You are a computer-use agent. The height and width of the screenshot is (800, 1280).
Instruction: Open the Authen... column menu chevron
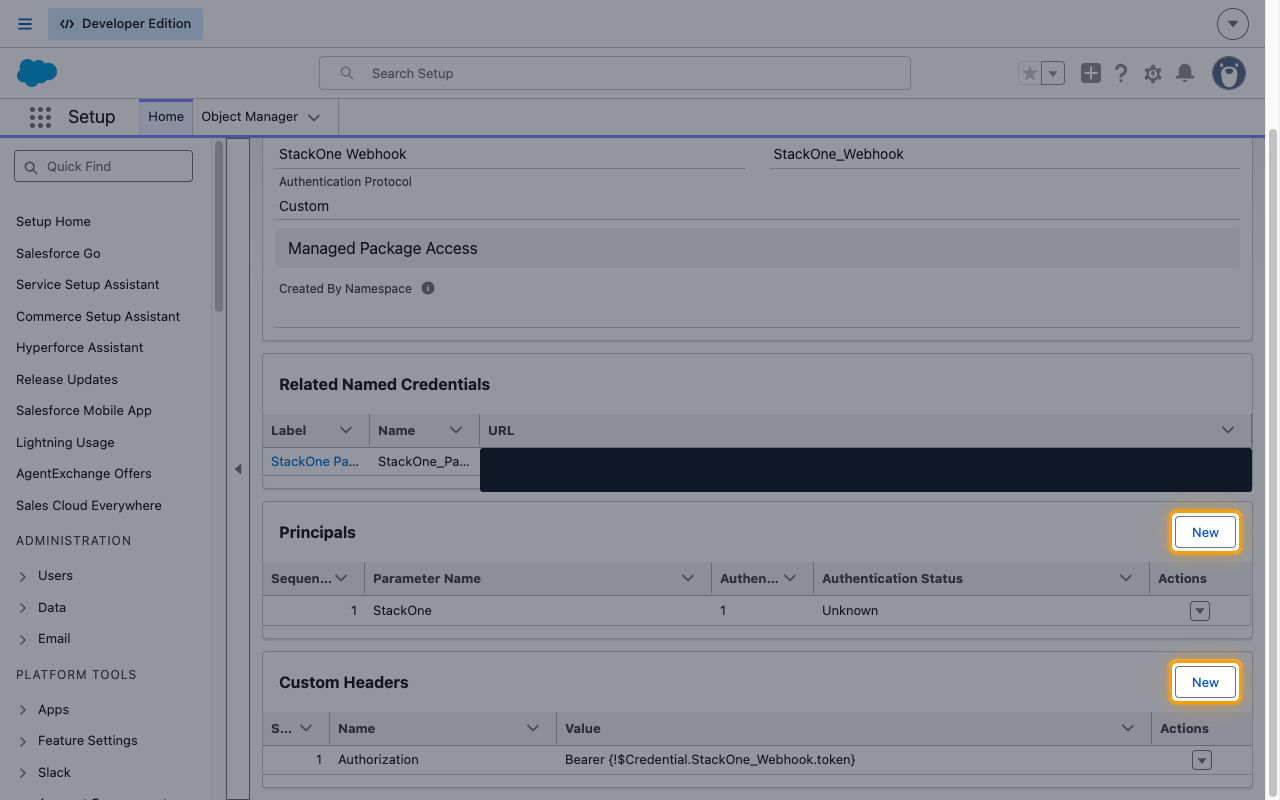click(790, 578)
